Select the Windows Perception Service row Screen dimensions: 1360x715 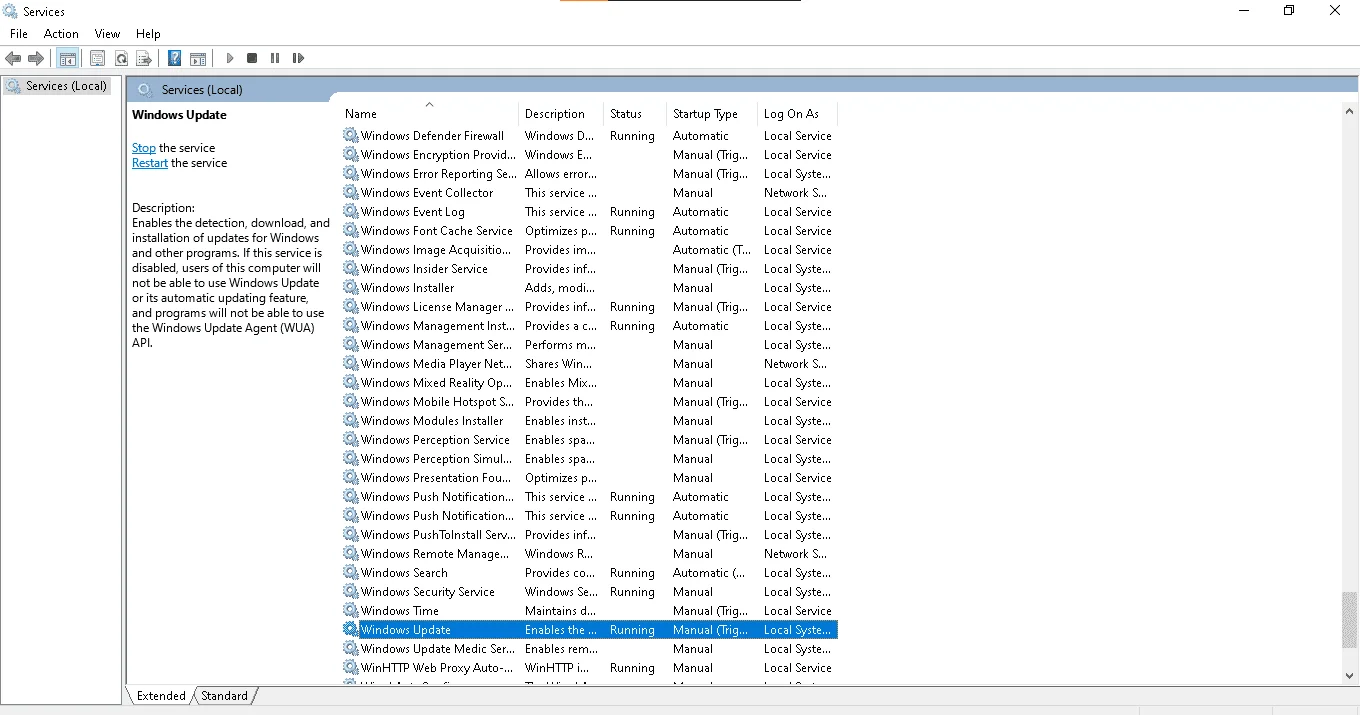[590, 440]
